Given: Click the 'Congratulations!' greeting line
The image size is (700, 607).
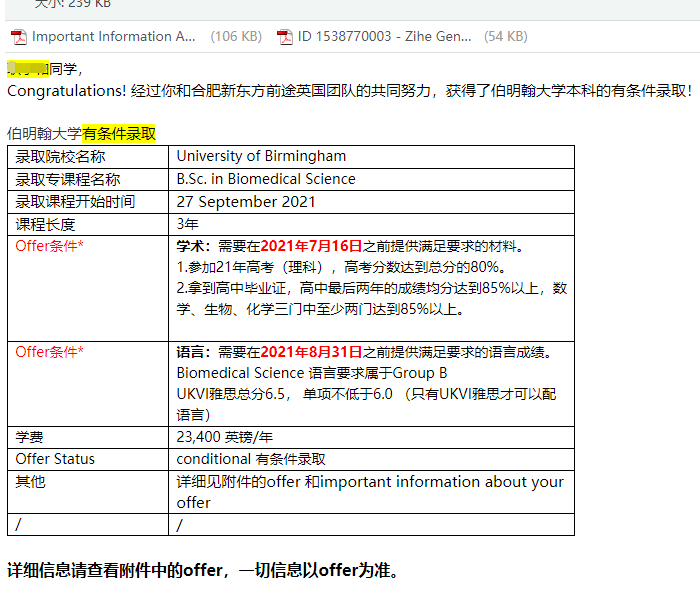Looking at the screenshot, I should pos(350,91).
